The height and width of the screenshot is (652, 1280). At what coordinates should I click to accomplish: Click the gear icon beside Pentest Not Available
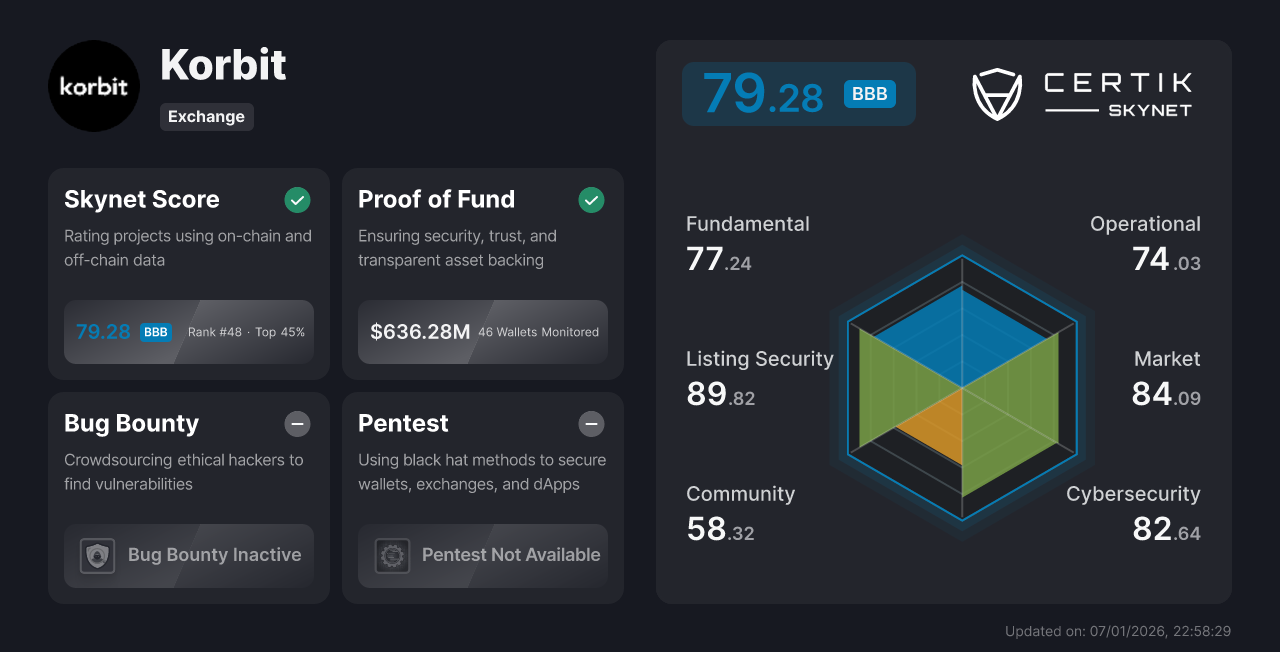[x=392, y=555]
